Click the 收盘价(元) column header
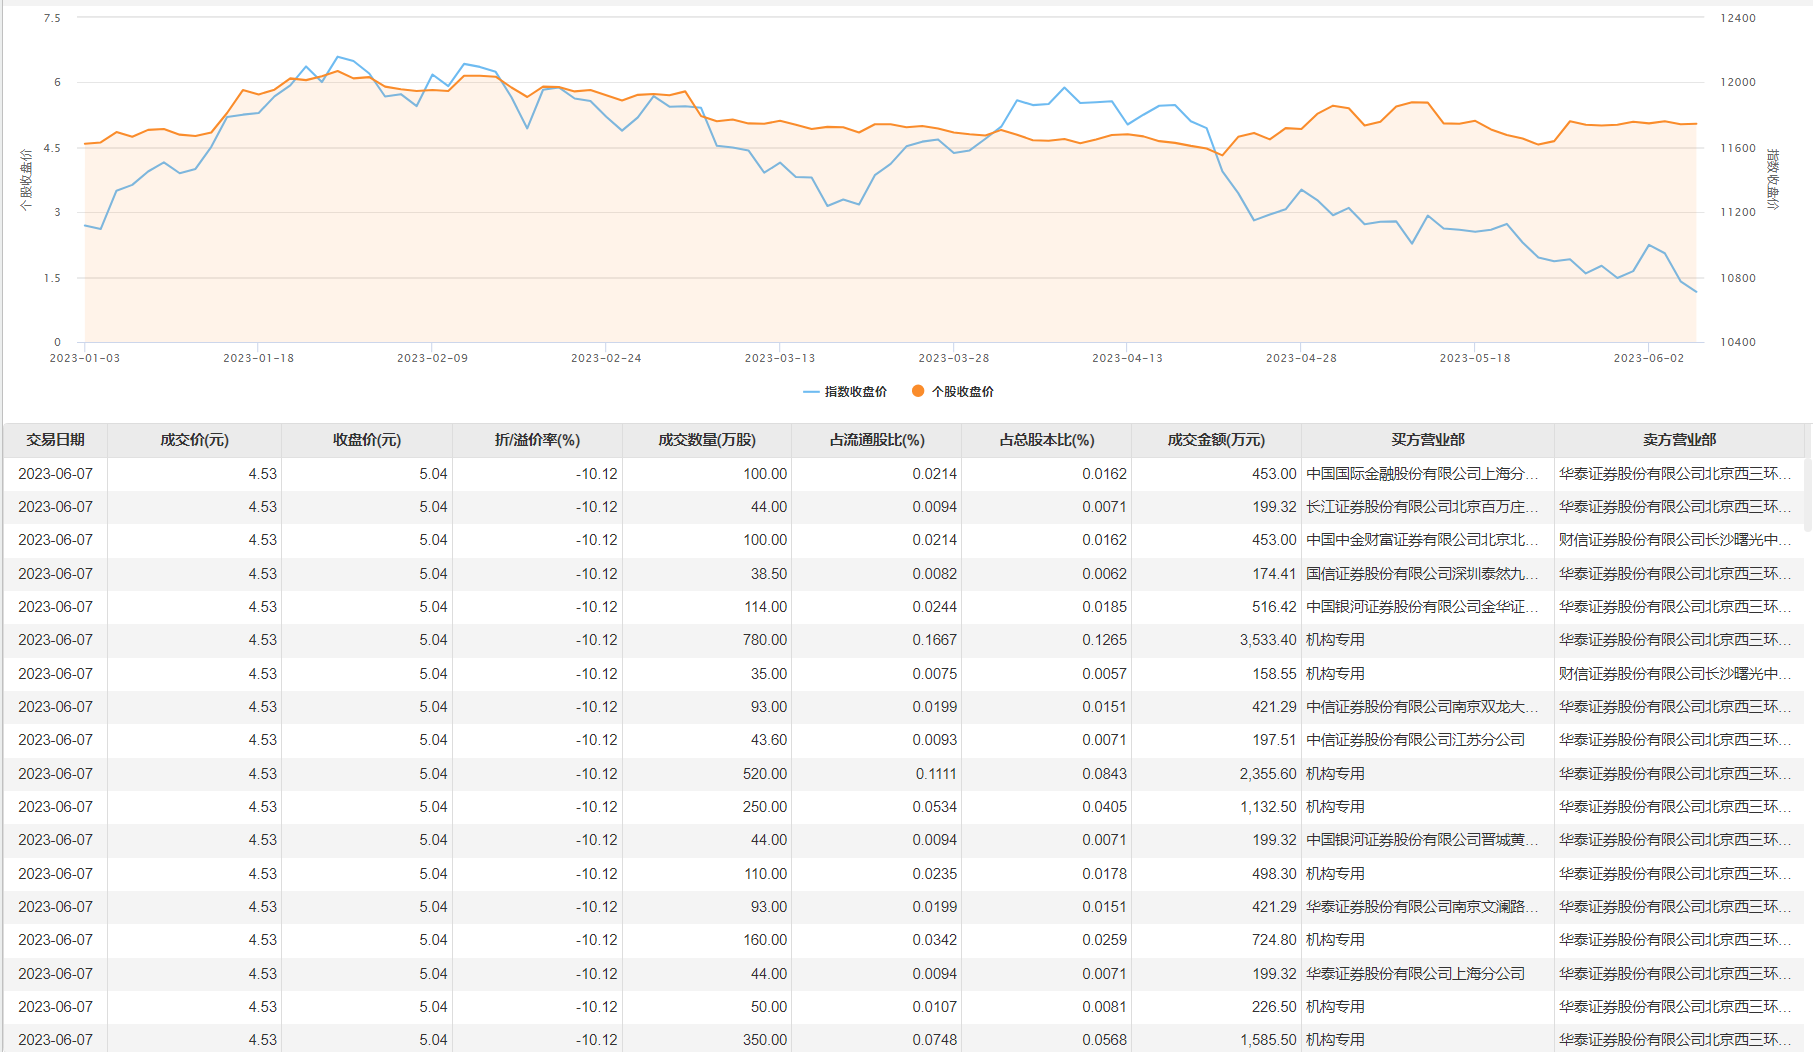This screenshot has width=1813, height=1052. click(367, 440)
